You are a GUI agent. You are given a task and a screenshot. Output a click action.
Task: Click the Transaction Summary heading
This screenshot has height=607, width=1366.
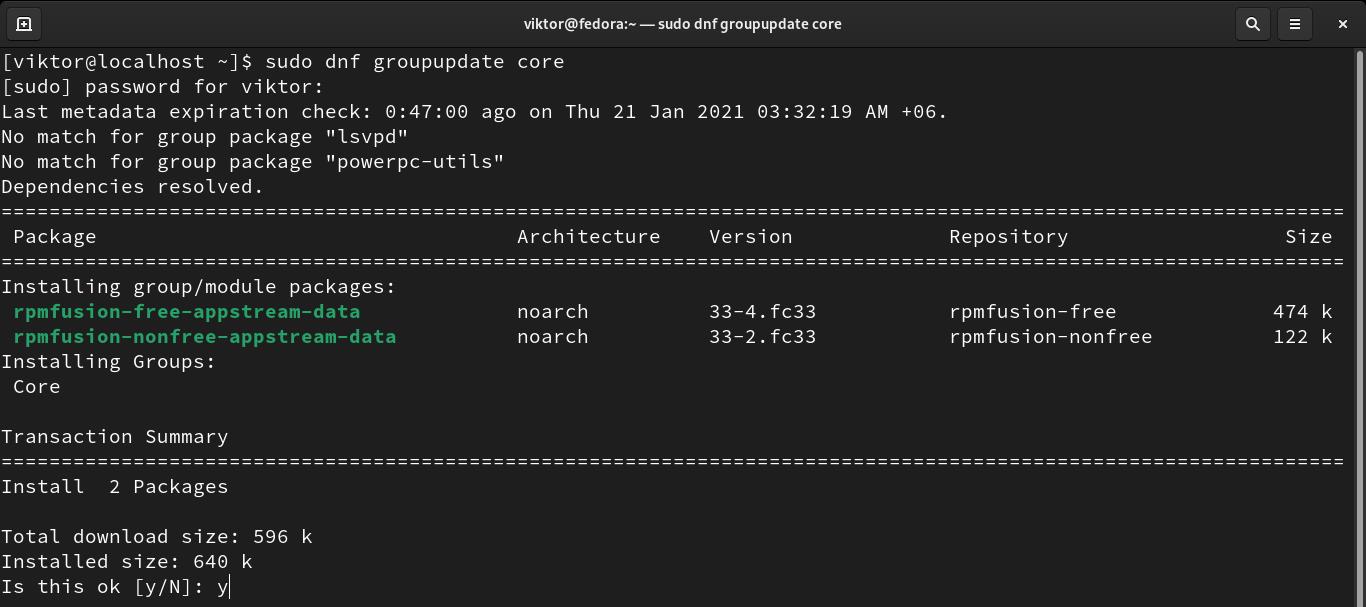pos(114,437)
